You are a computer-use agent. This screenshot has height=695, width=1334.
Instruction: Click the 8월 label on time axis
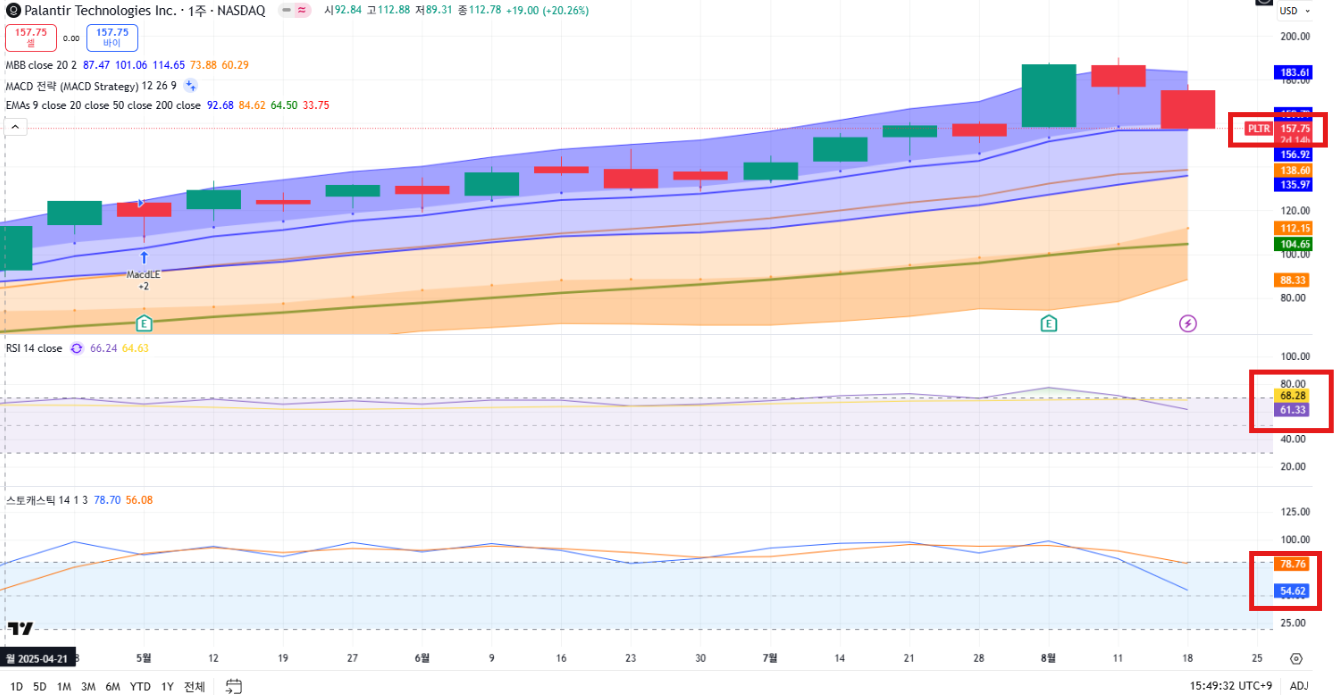tap(1048, 659)
